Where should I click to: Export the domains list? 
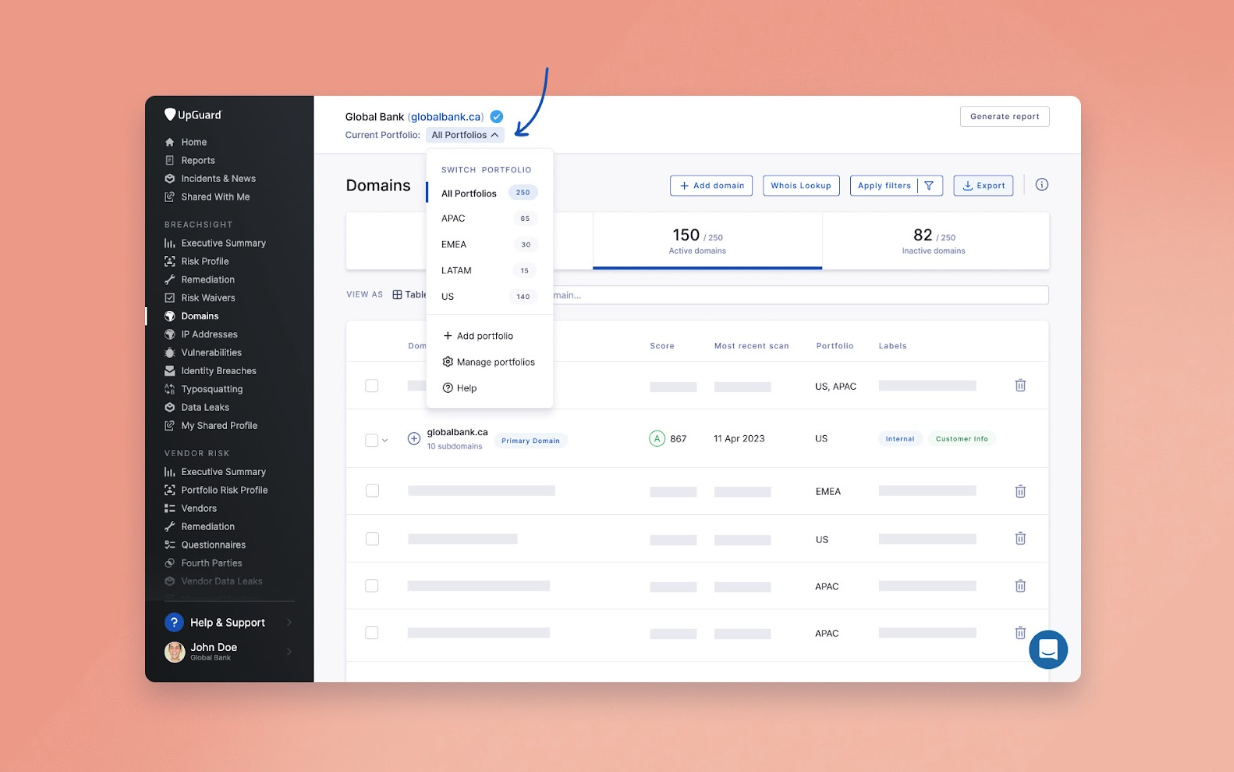tap(983, 185)
